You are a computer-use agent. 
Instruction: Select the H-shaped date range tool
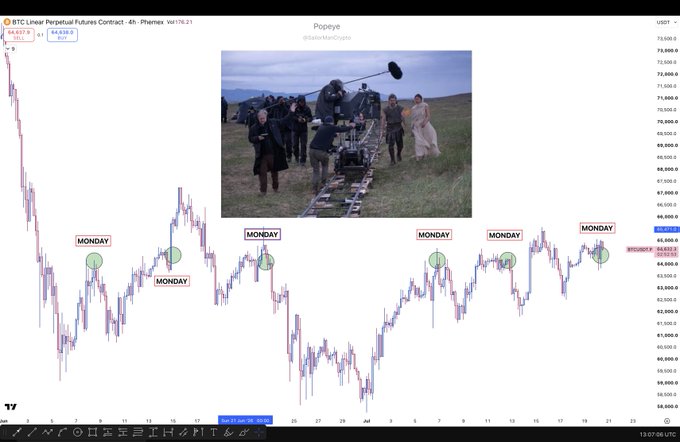[168, 432]
